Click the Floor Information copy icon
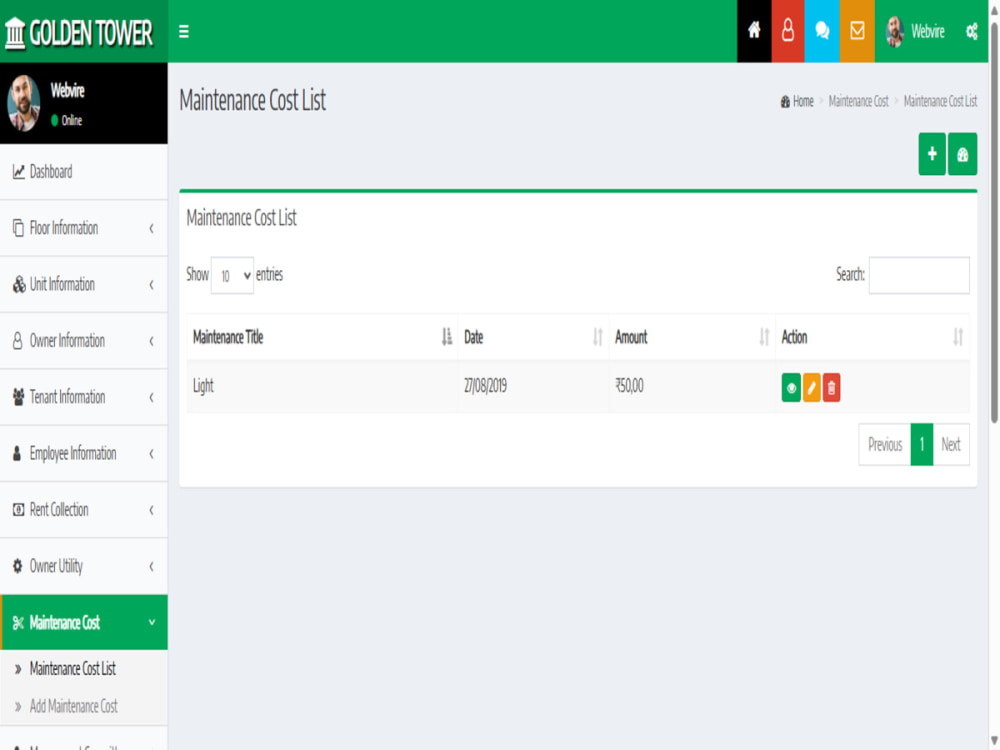This screenshot has height=750, width=1000. point(18,228)
